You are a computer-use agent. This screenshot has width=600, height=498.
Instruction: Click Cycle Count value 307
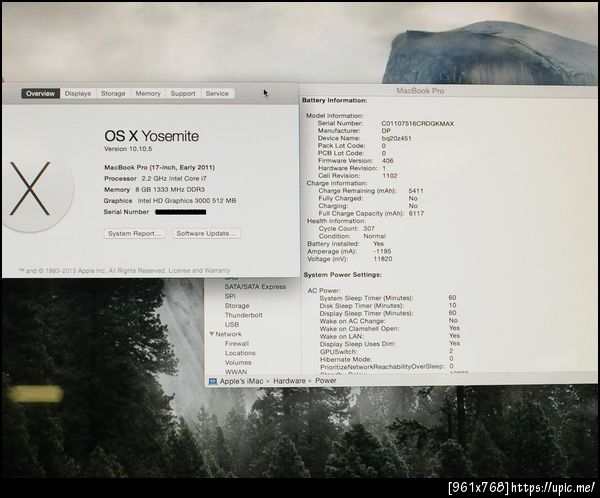point(369,229)
